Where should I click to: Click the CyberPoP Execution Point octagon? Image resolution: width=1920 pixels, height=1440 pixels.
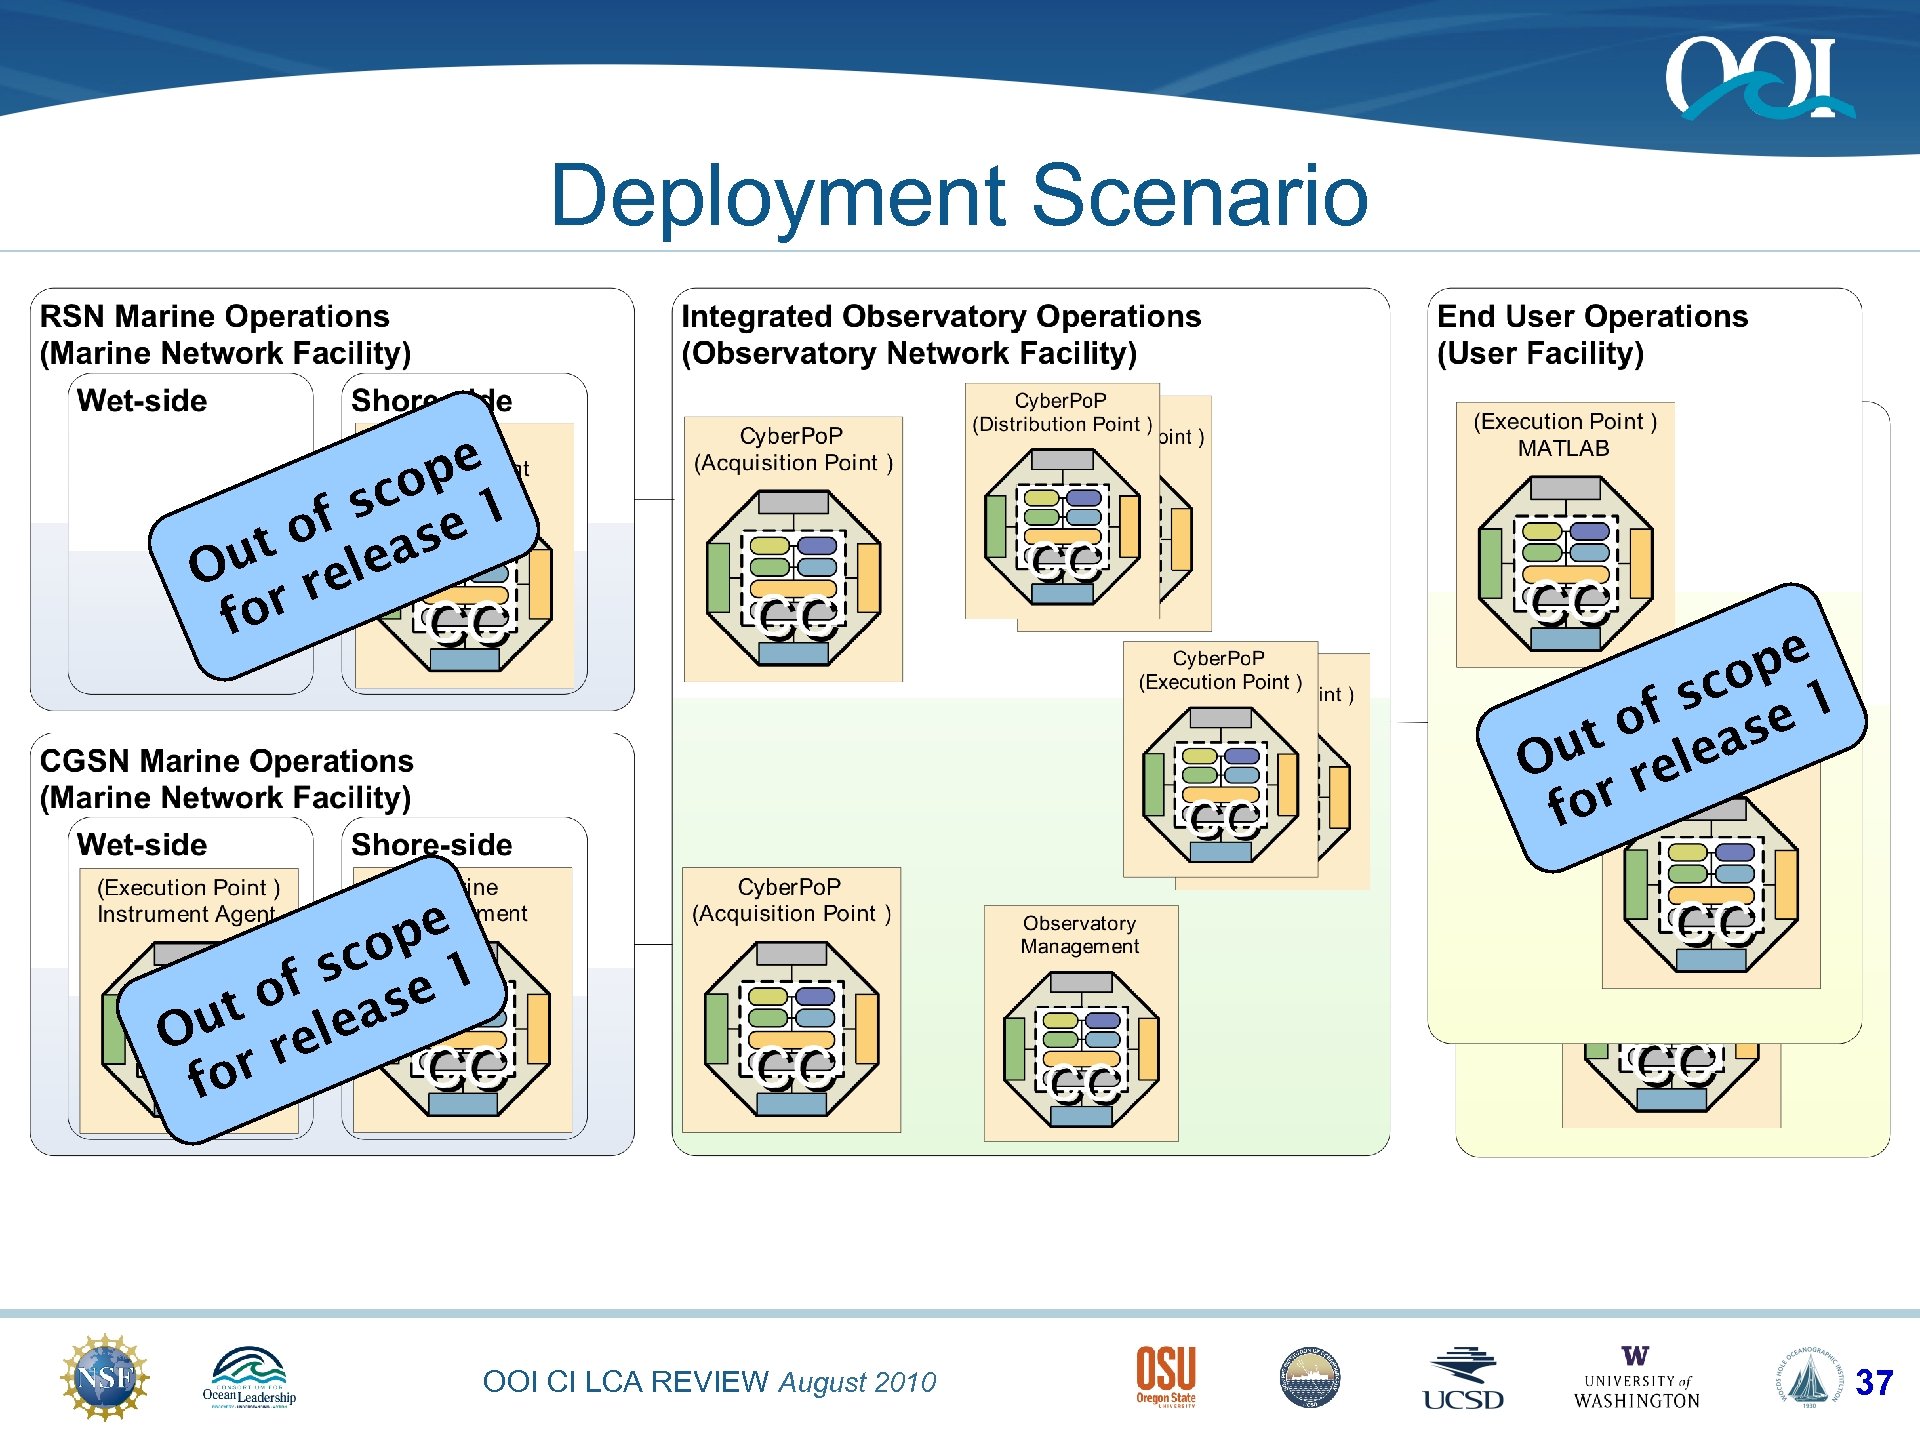(x=1220, y=786)
